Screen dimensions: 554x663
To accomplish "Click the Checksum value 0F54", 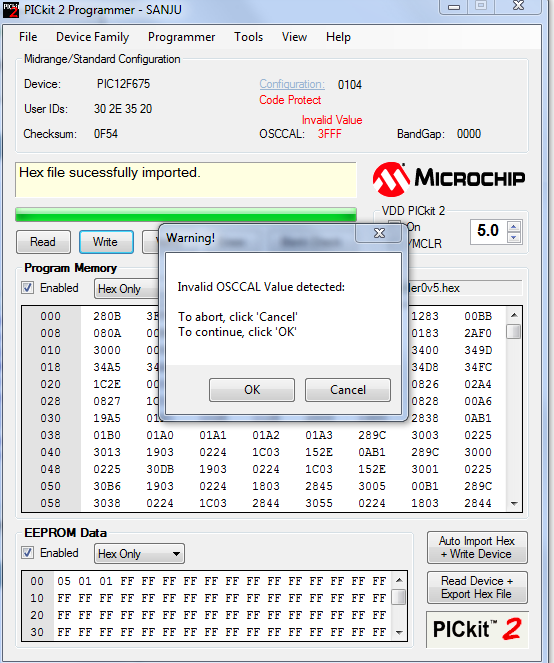I will (x=106, y=134).
